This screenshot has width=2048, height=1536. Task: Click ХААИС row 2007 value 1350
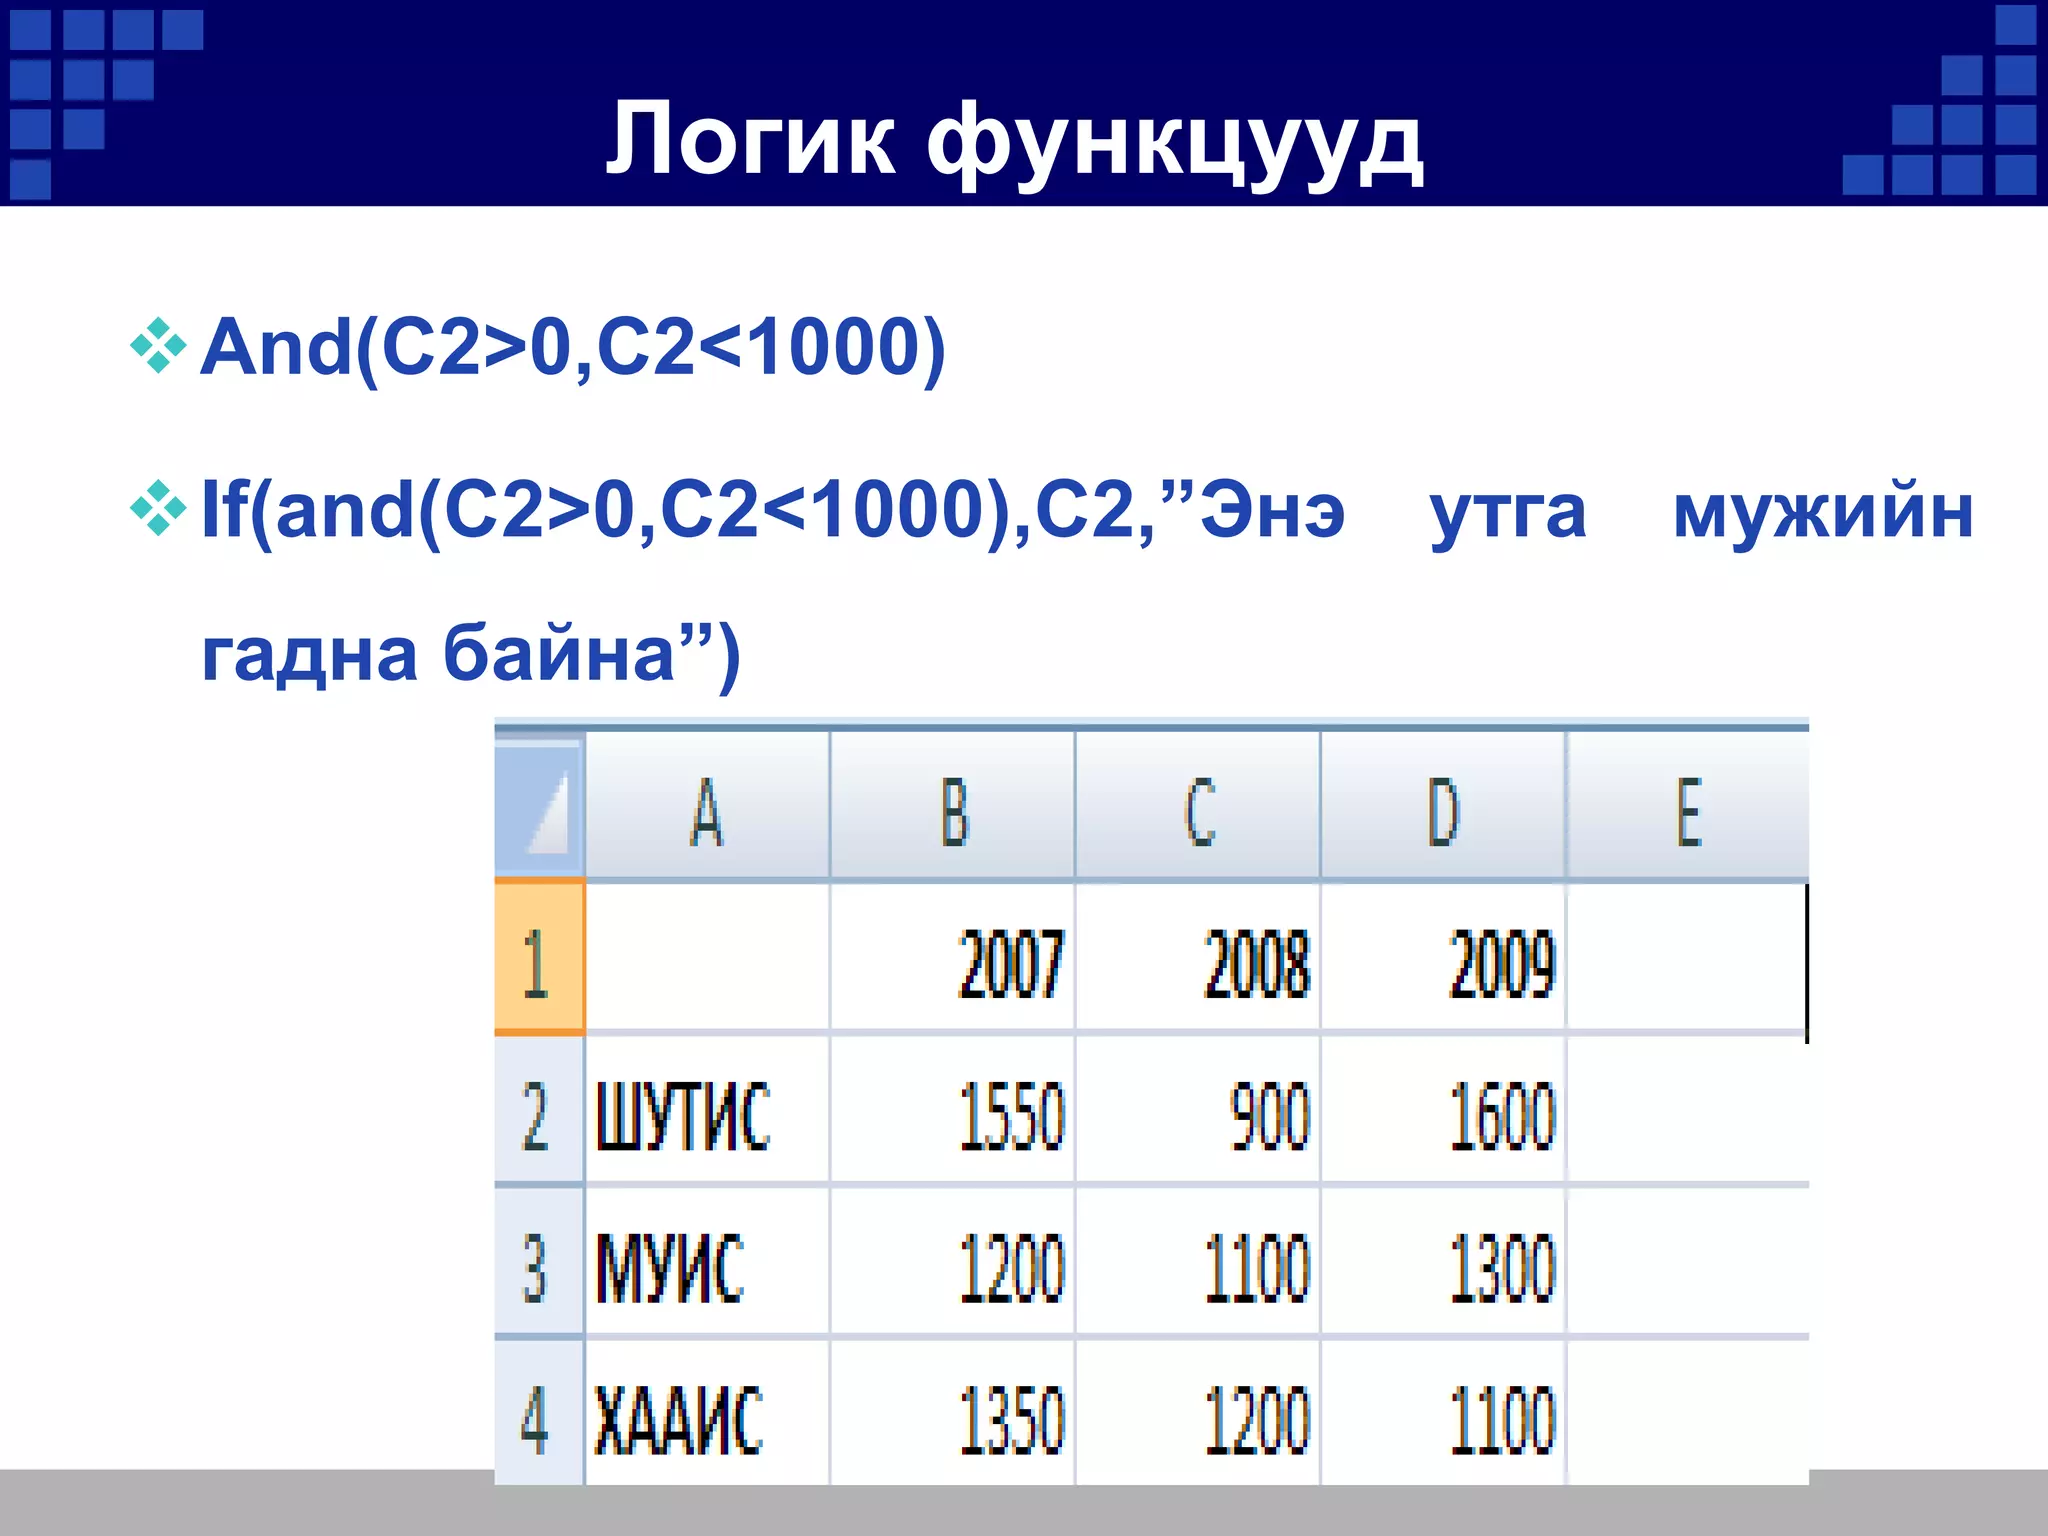[x=953, y=1413]
